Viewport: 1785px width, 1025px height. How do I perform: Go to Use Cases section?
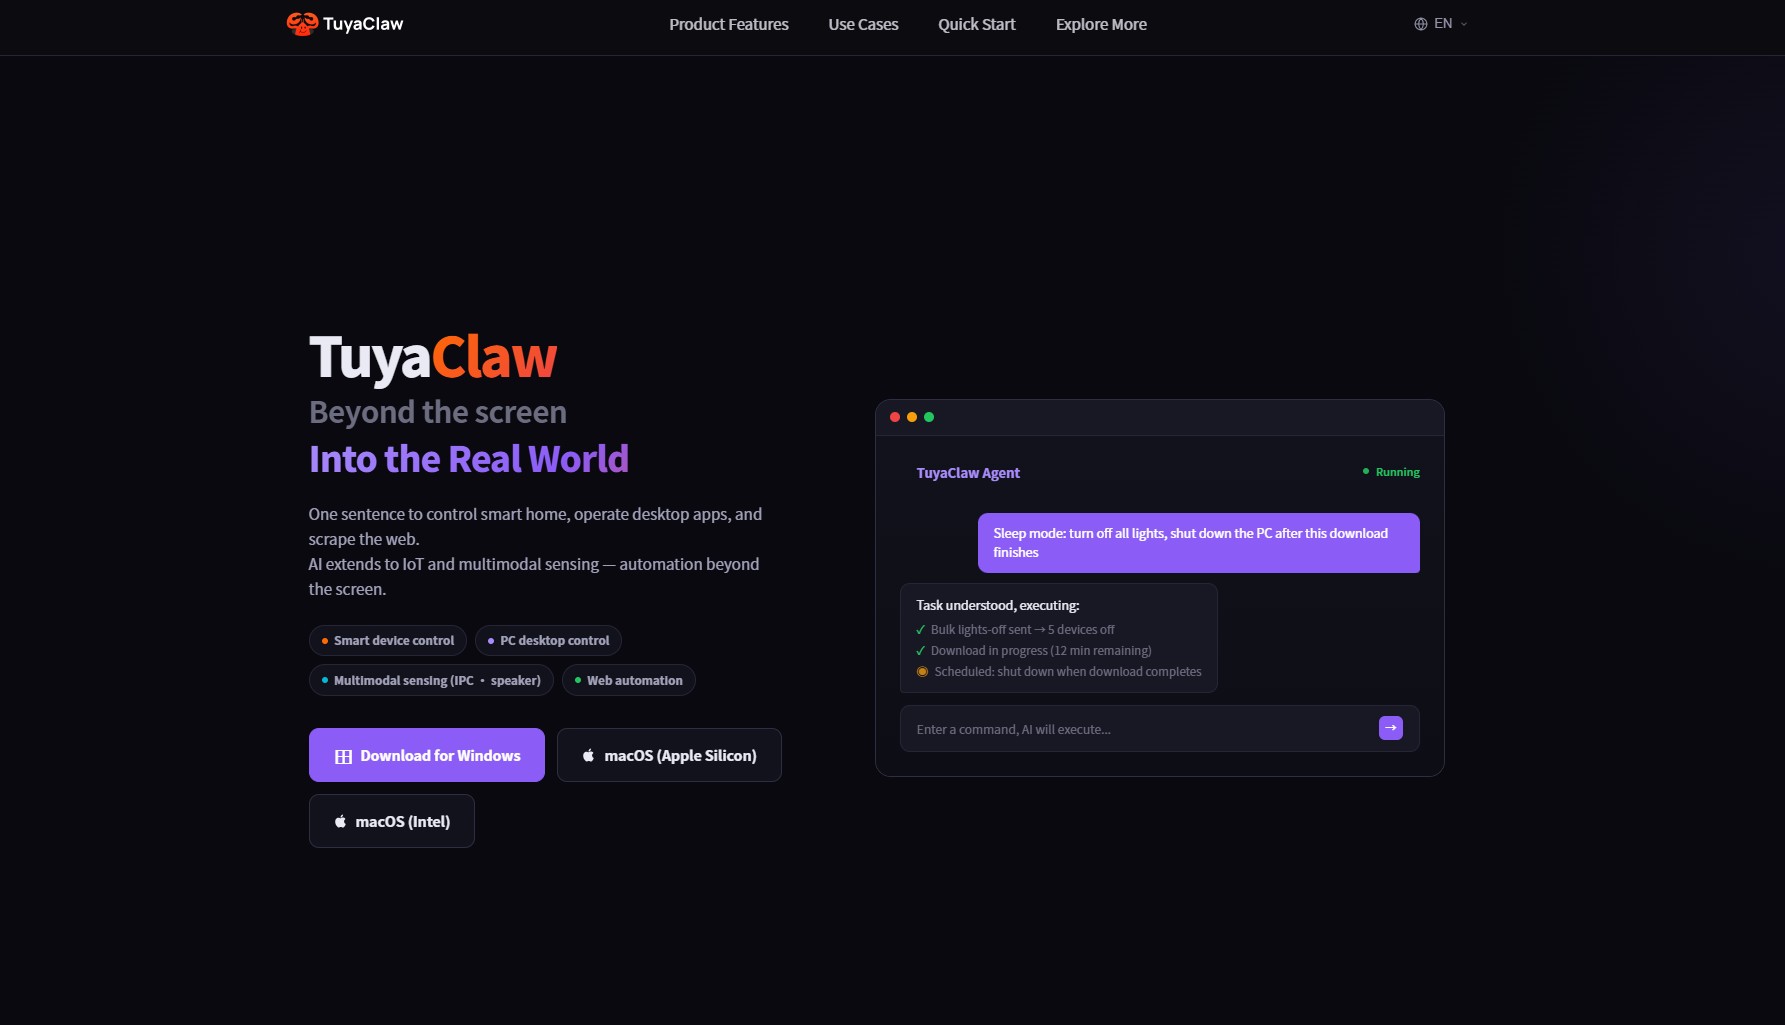pos(863,25)
